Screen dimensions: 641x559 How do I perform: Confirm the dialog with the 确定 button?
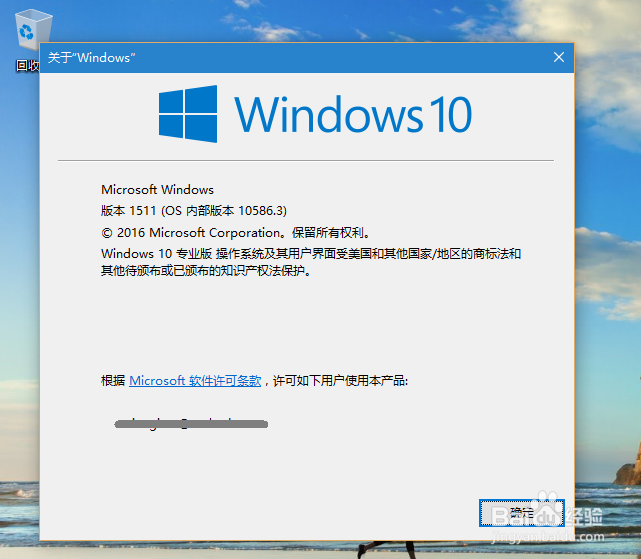(522, 512)
